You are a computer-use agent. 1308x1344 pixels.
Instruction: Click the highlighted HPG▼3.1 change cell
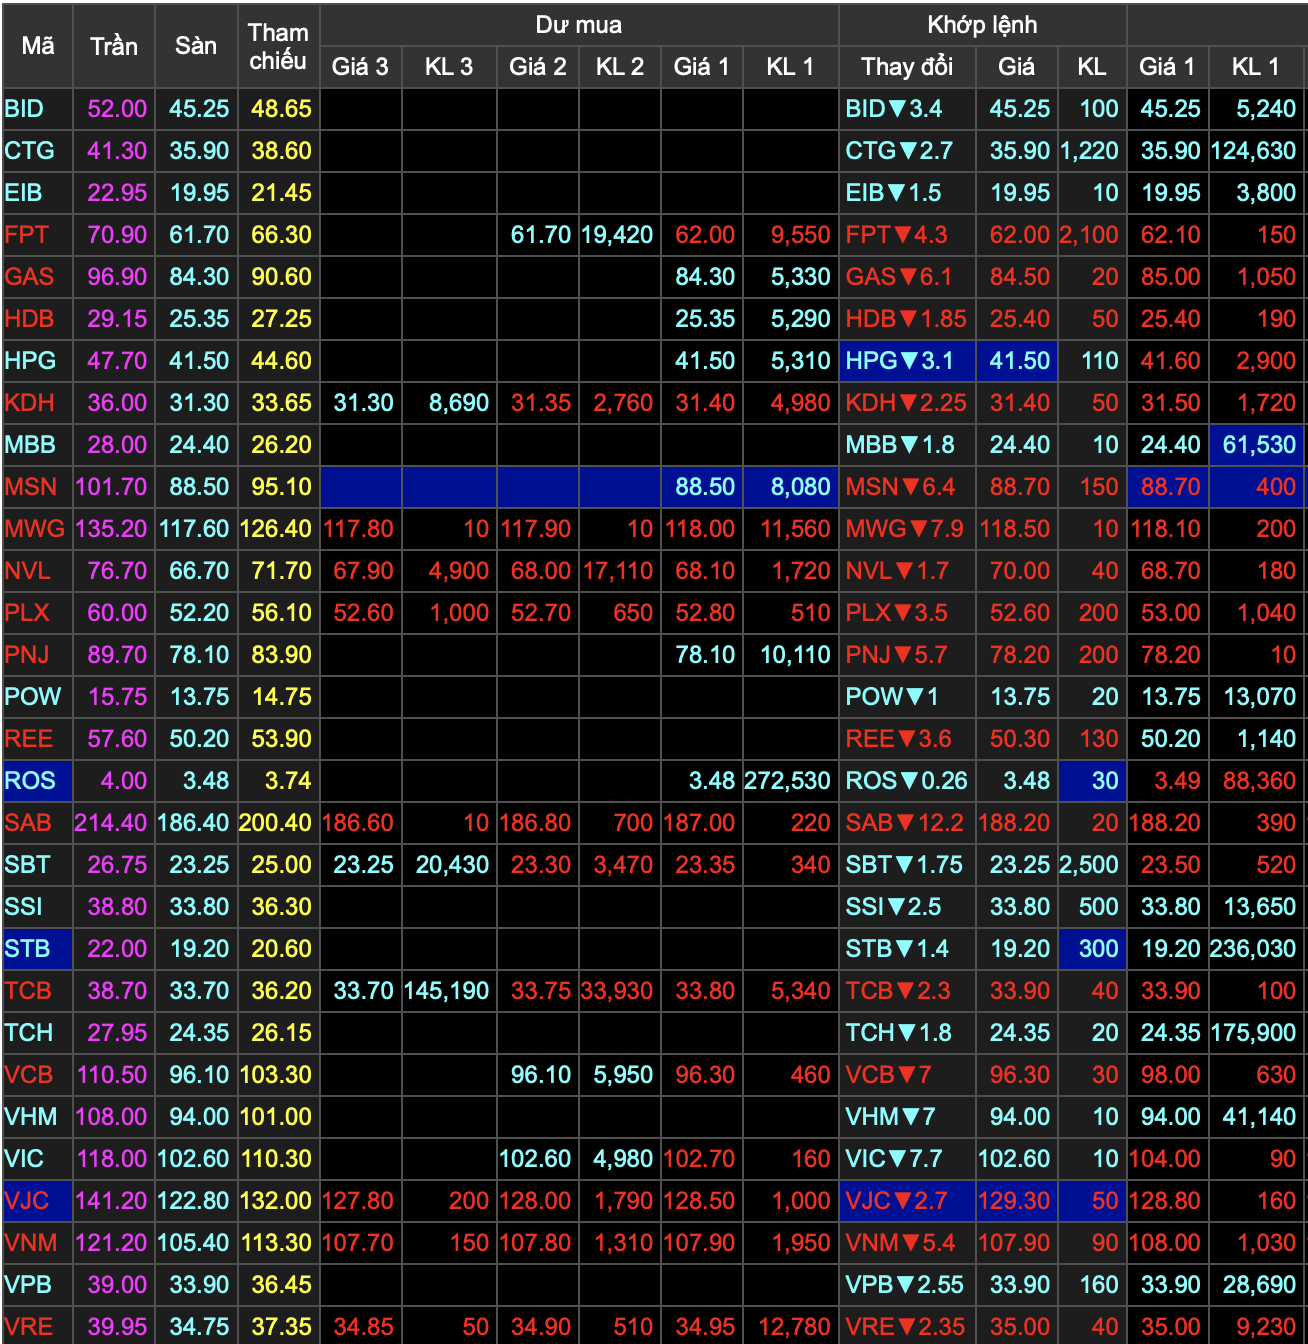[x=907, y=361]
